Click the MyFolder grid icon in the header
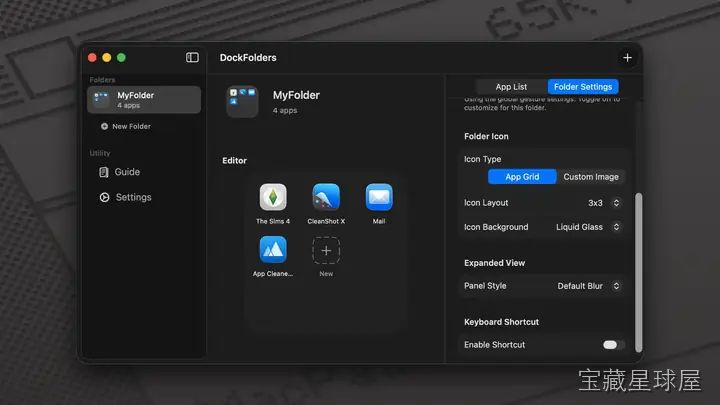 coord(242,101)
